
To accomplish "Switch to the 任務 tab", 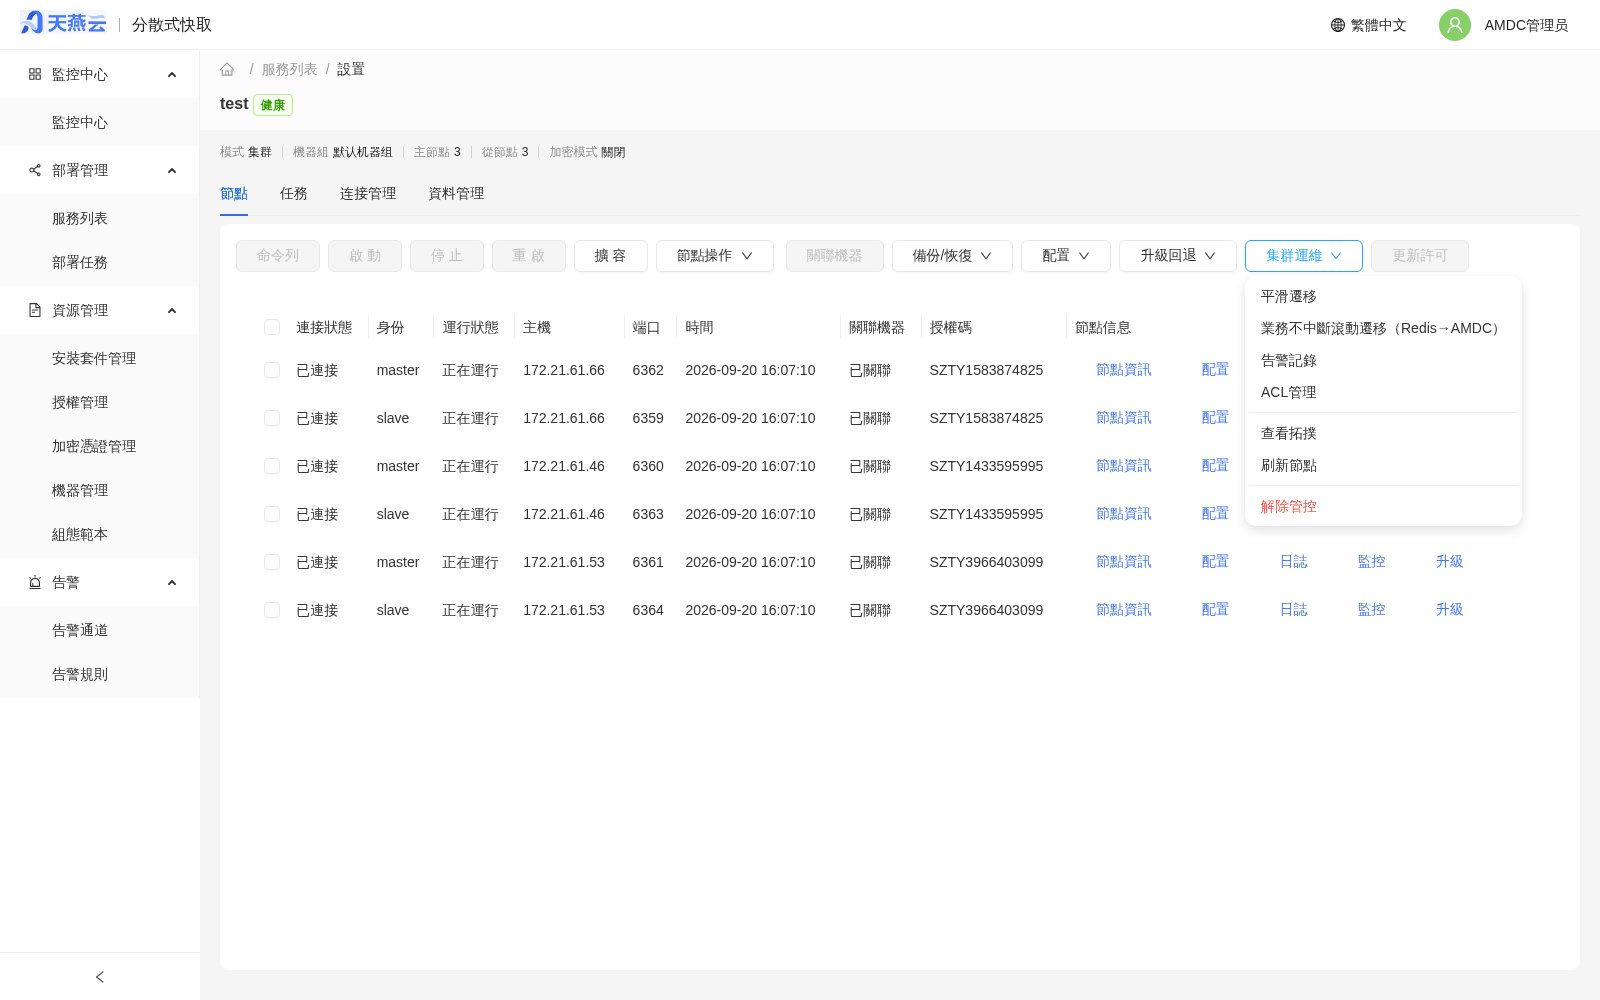I will tap(294, 193).
